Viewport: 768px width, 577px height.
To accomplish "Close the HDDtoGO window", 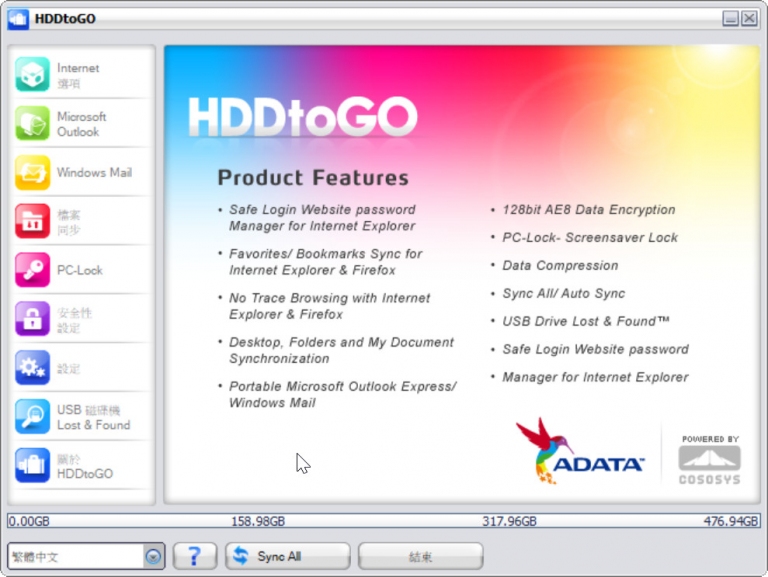I will tap(749, 19).
